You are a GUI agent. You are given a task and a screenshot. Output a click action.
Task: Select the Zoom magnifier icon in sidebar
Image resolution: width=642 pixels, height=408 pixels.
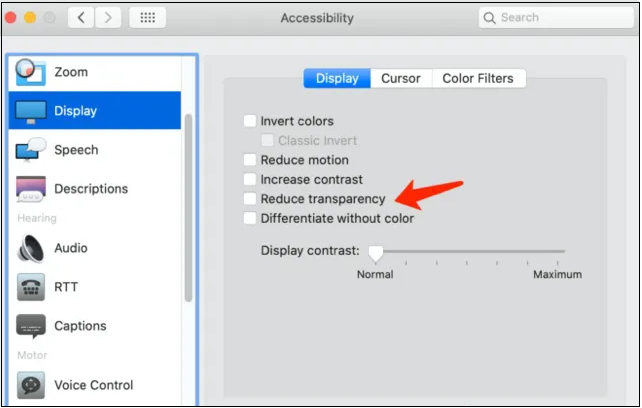pyautogui.click(x=30, y=71)
